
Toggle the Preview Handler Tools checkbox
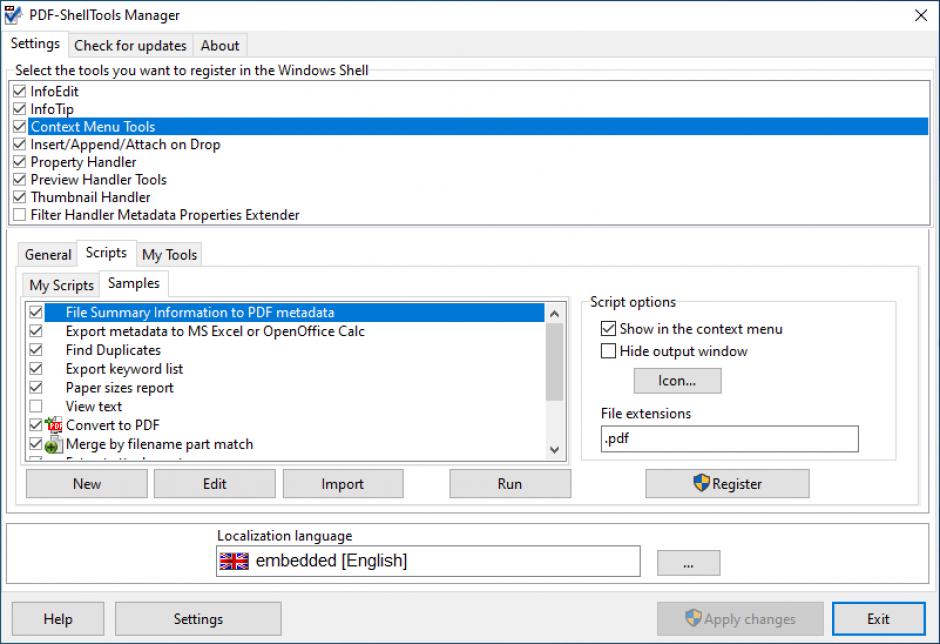(20, 179)
